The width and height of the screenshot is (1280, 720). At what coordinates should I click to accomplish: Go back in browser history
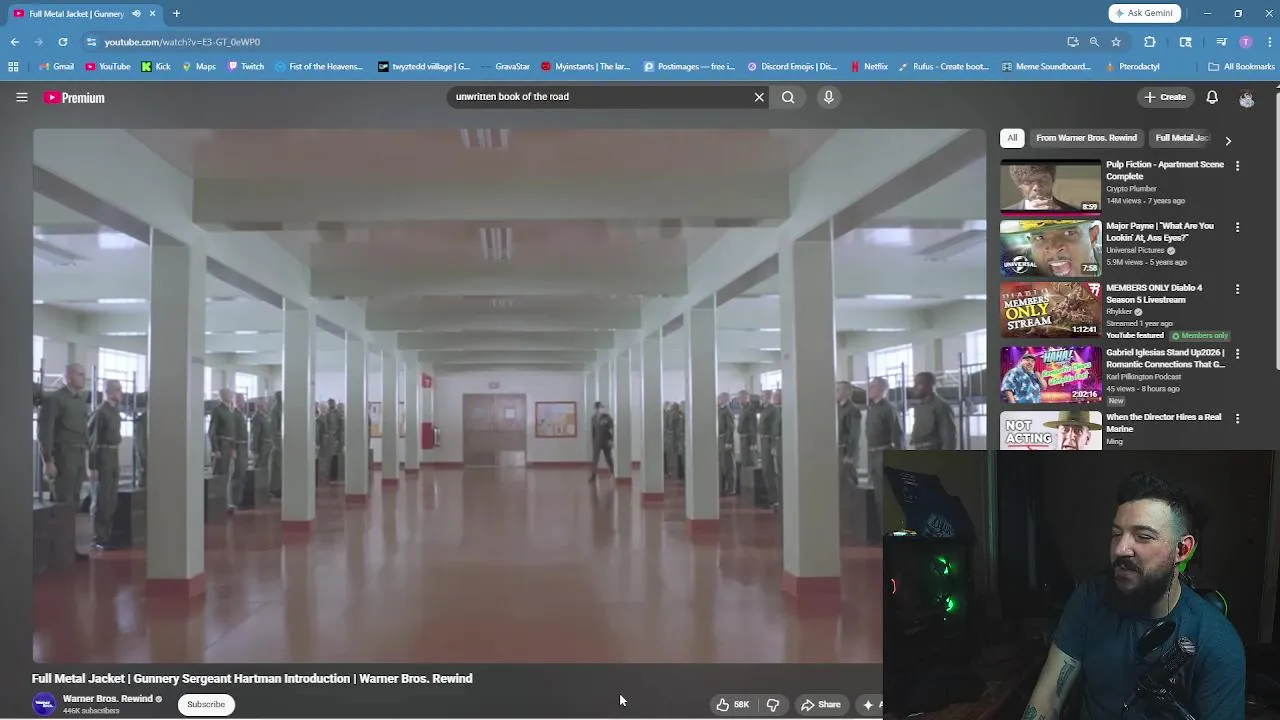(x=15, y=42)
